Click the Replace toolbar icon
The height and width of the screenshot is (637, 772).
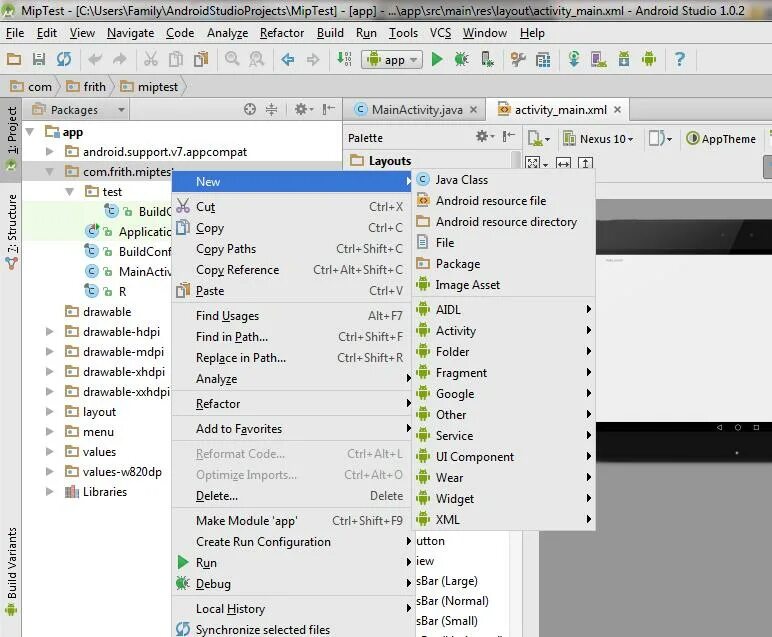[257, 59]
